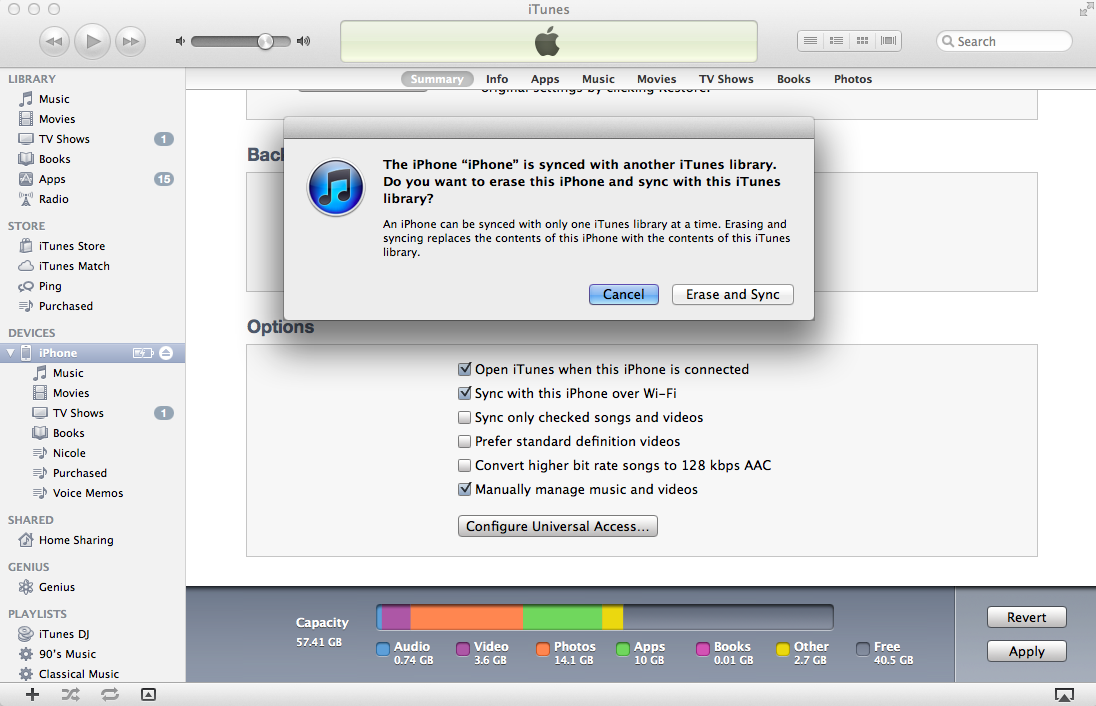Click the AirPlay icon
1096x706 pixels.
tap(1064, 695)
